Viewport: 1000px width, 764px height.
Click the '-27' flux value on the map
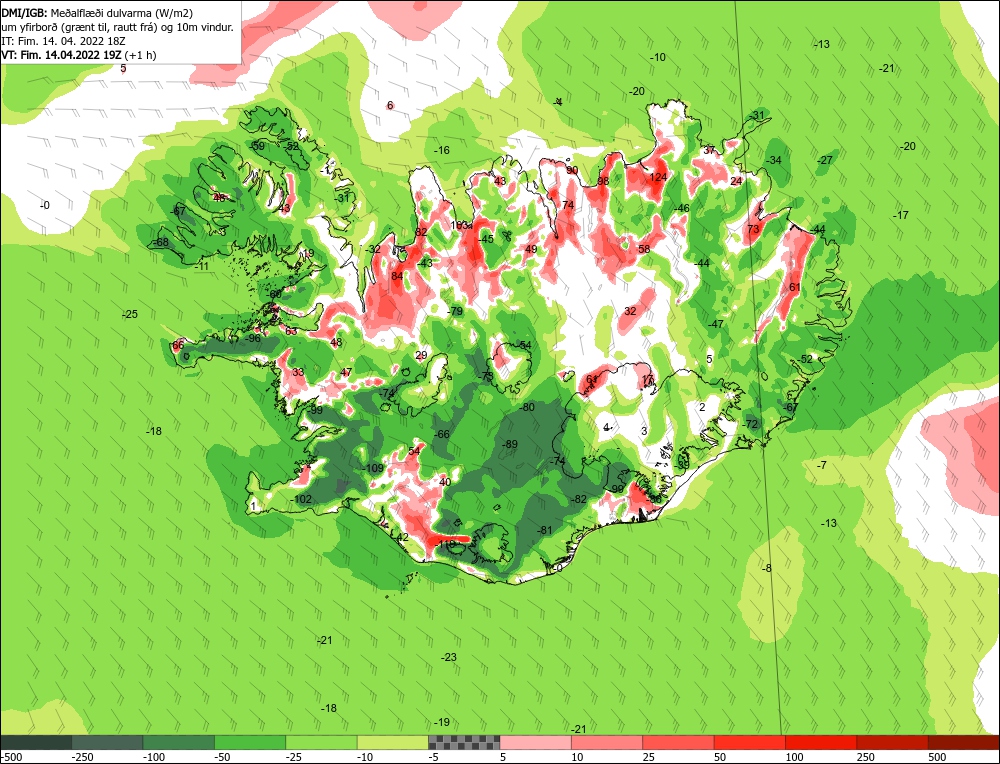pos(825,160)
